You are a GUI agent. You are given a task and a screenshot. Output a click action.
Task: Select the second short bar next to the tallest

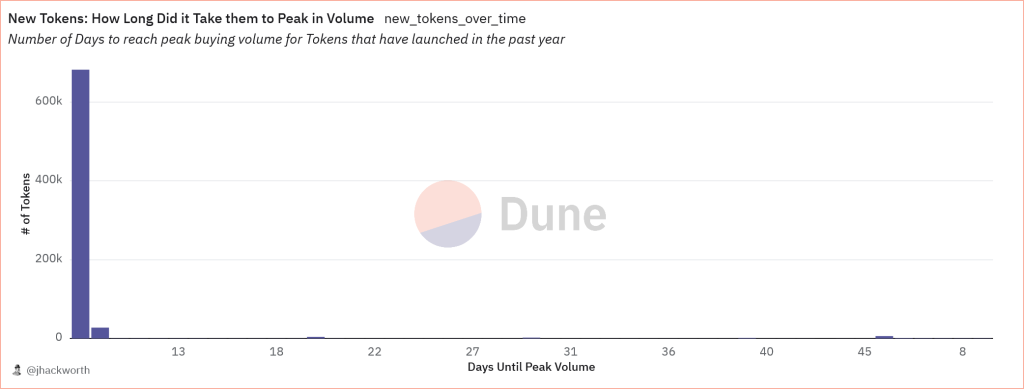point(100,333)
